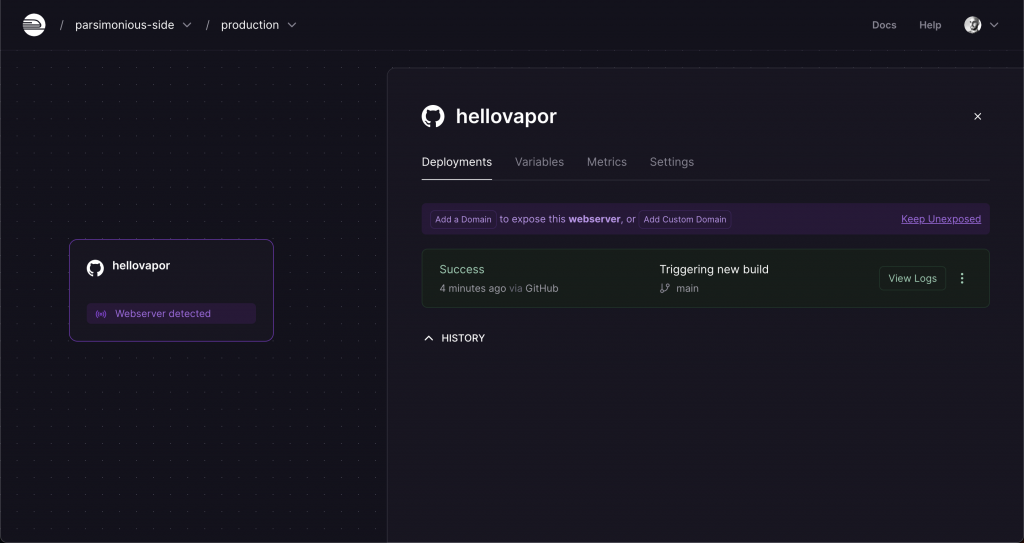The image size is (1024, 543).
Task: Click the hellovapor panel title
Action: point(505,116)
